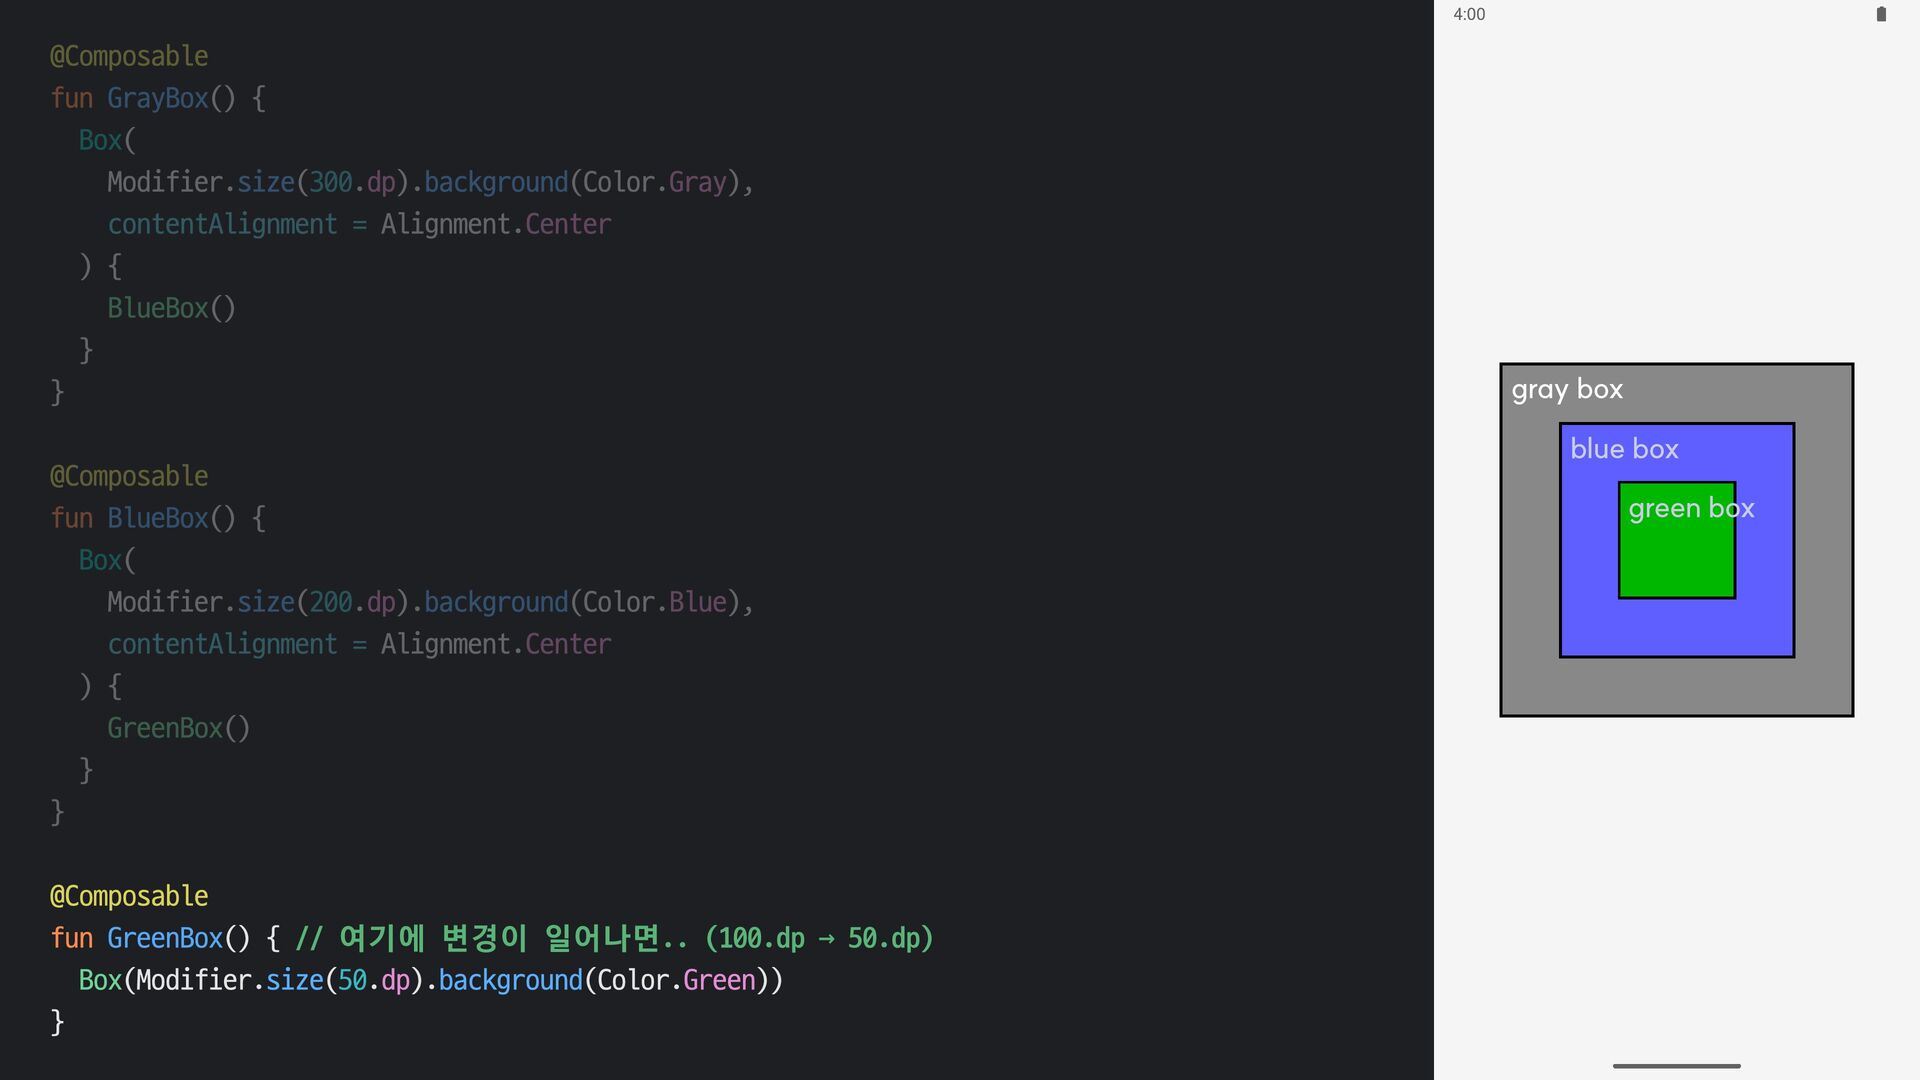1920x1080 pixels.
Task: Click the GrayBox function name
Action: (157, 98)
